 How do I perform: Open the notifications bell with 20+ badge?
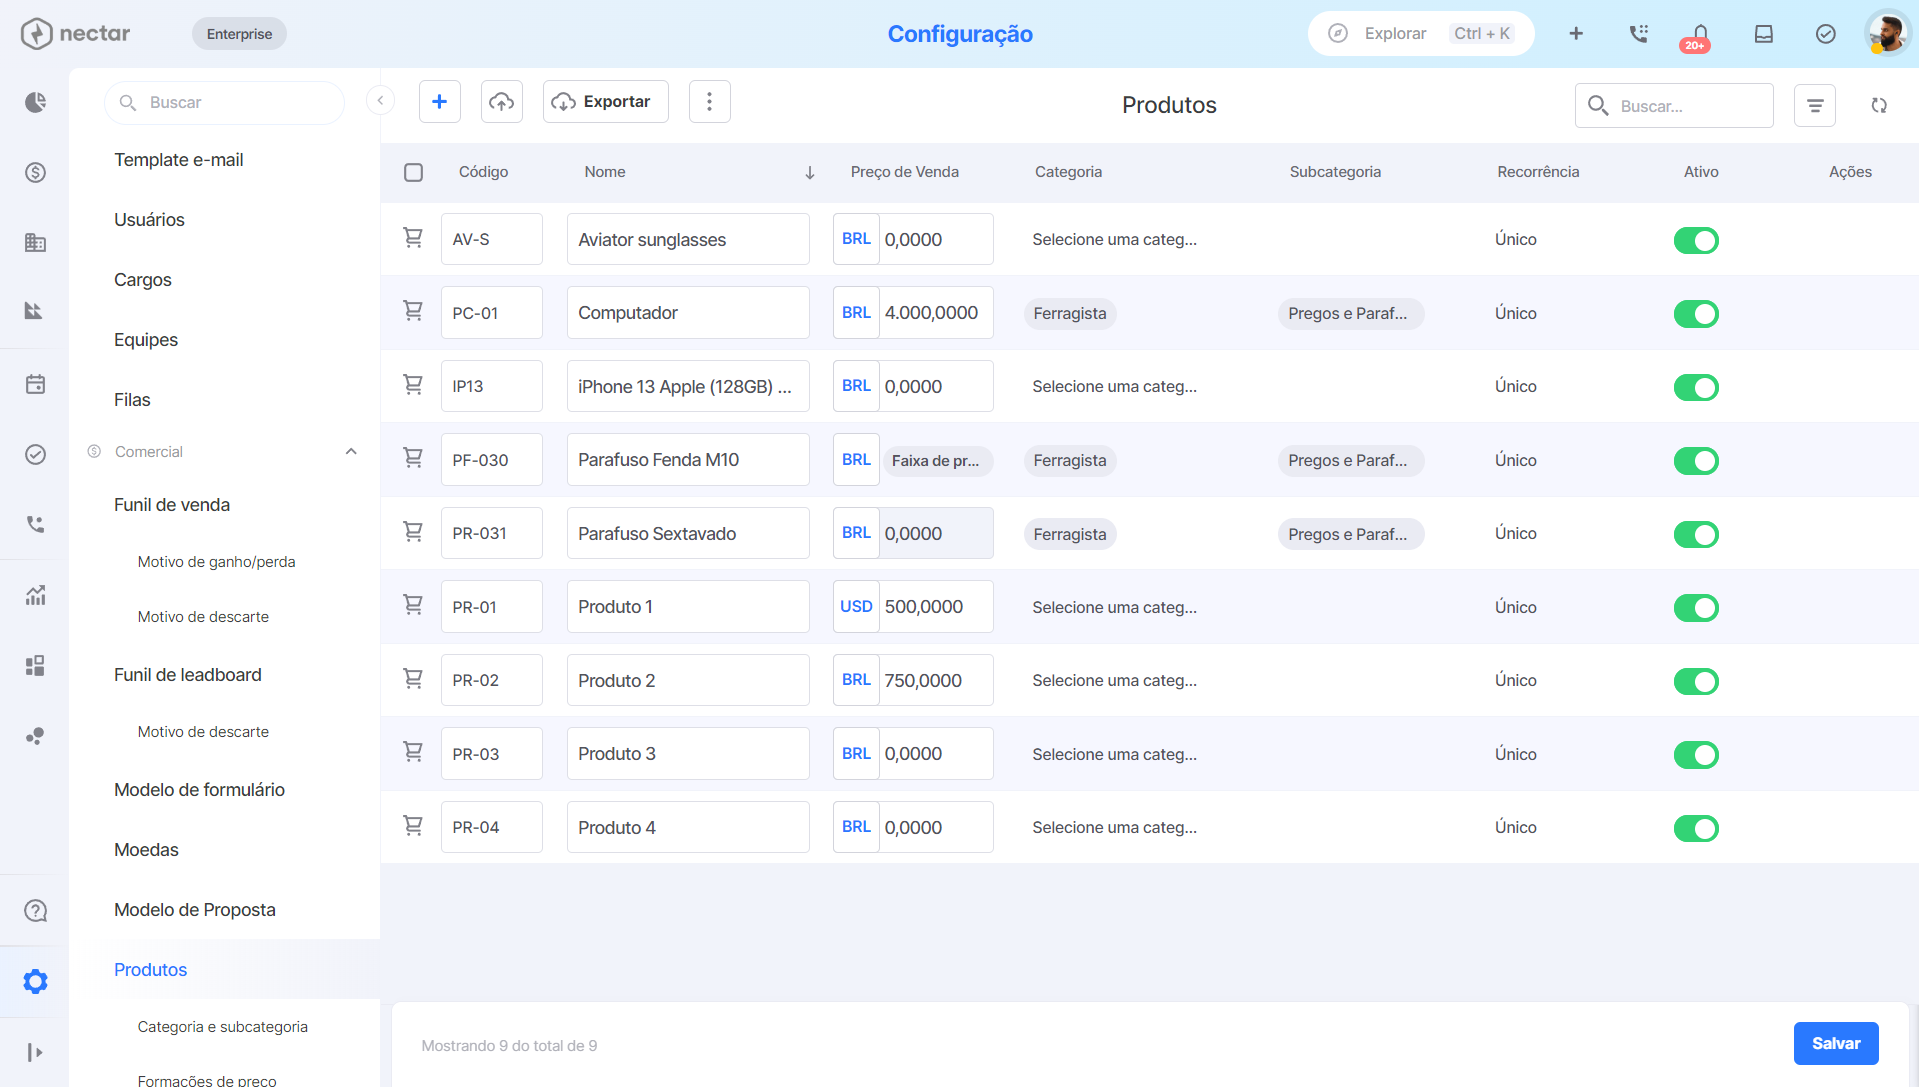[x=1699, y=36]
